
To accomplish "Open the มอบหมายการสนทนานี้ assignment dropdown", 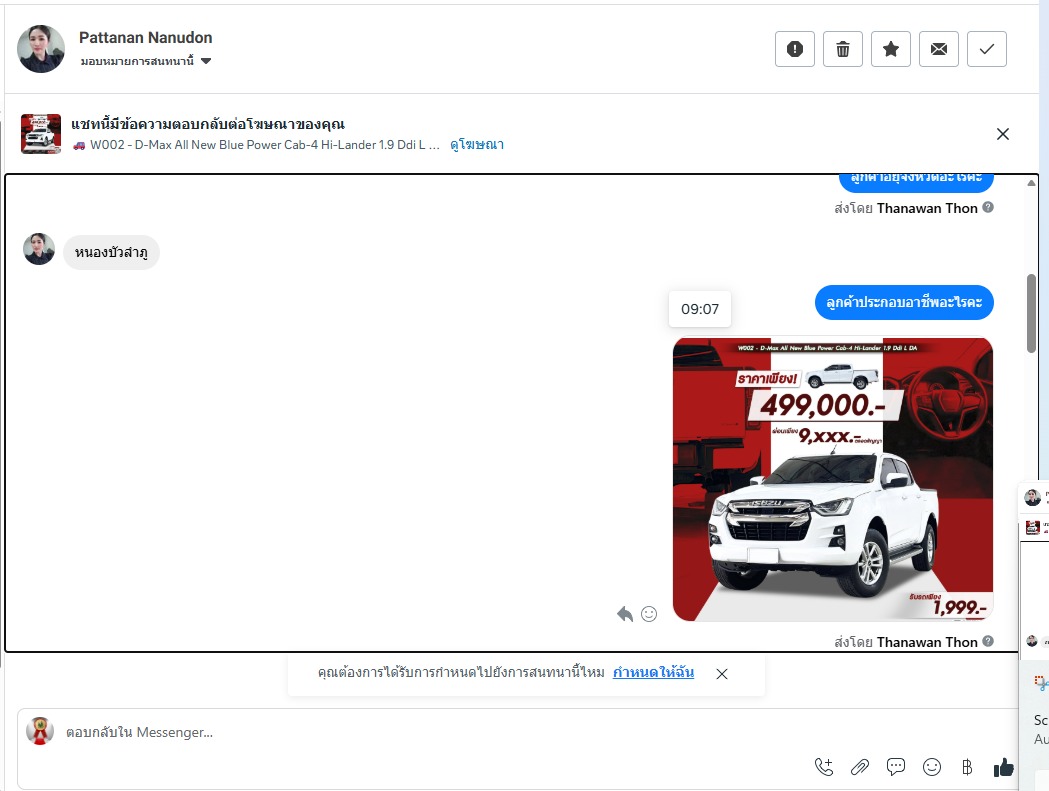I will click(x=146, y=61).
